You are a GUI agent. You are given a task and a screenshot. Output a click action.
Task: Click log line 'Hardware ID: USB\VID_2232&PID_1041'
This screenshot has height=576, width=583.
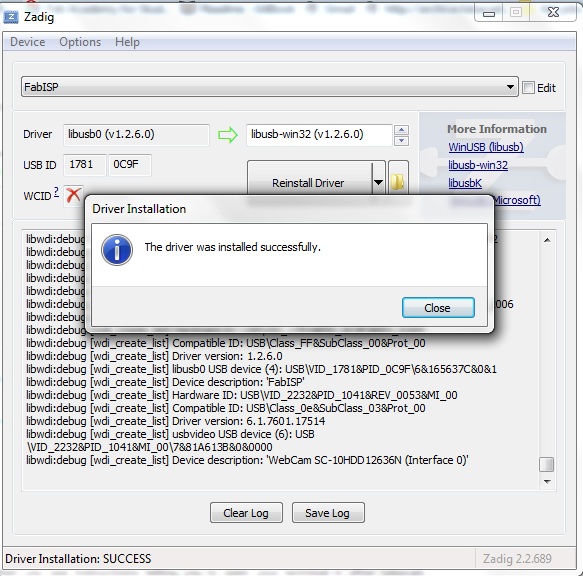point(242,395)
